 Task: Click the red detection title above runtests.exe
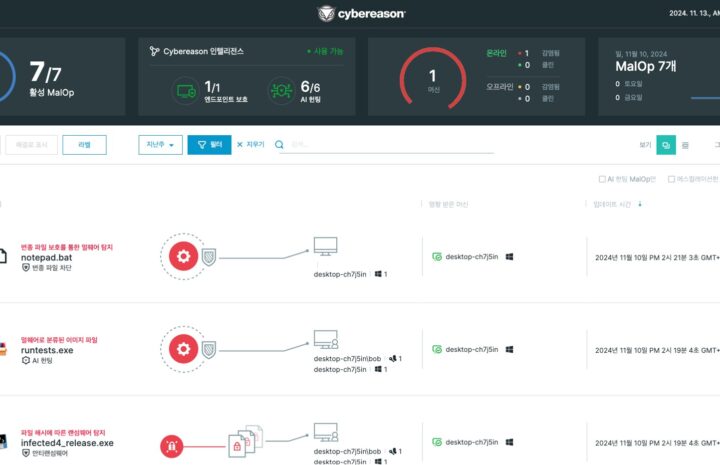59,340
